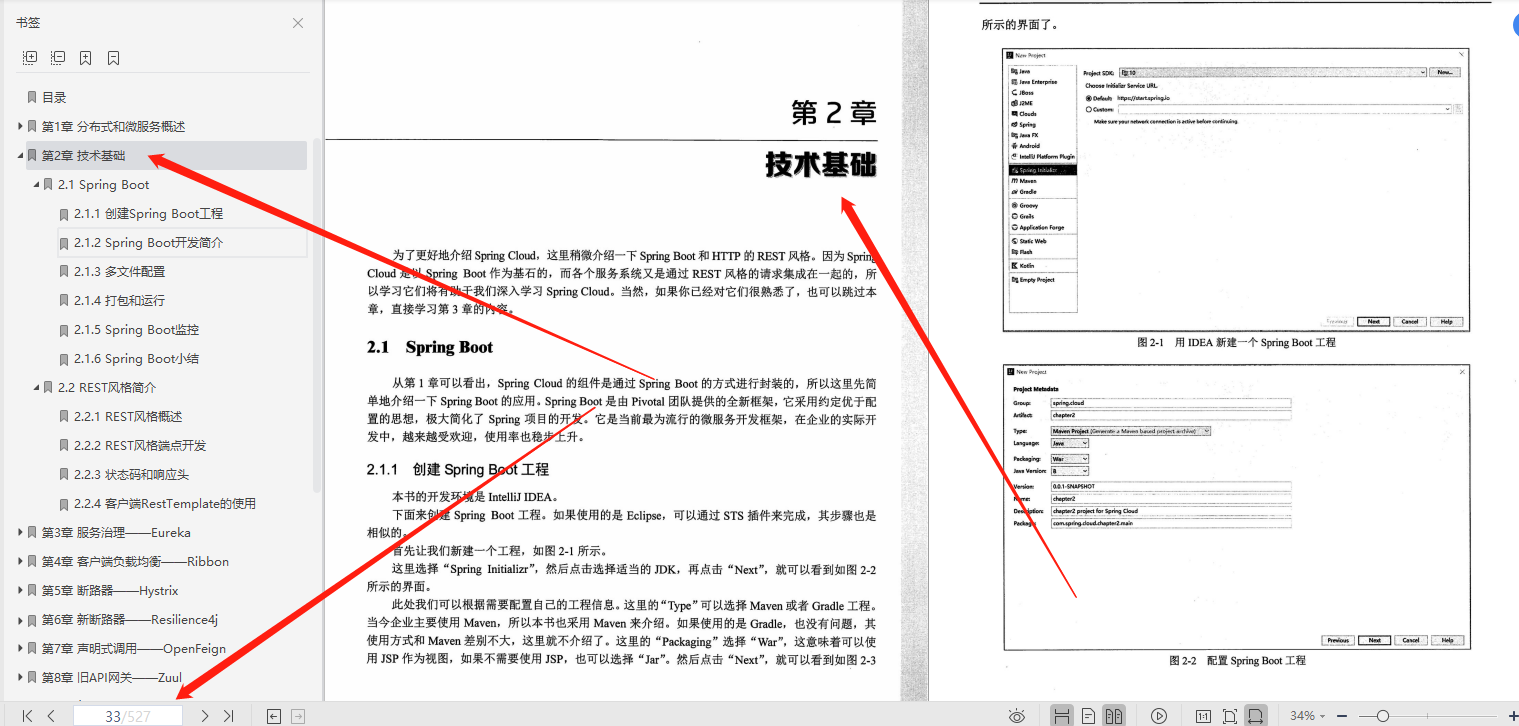Image resolution: width=1519 pixels, height=726 pixels.
Task: Open bookmark 2.2.4 客户端RestTemplate的使用
Action: pyautogui.click(x=165, y=503)
